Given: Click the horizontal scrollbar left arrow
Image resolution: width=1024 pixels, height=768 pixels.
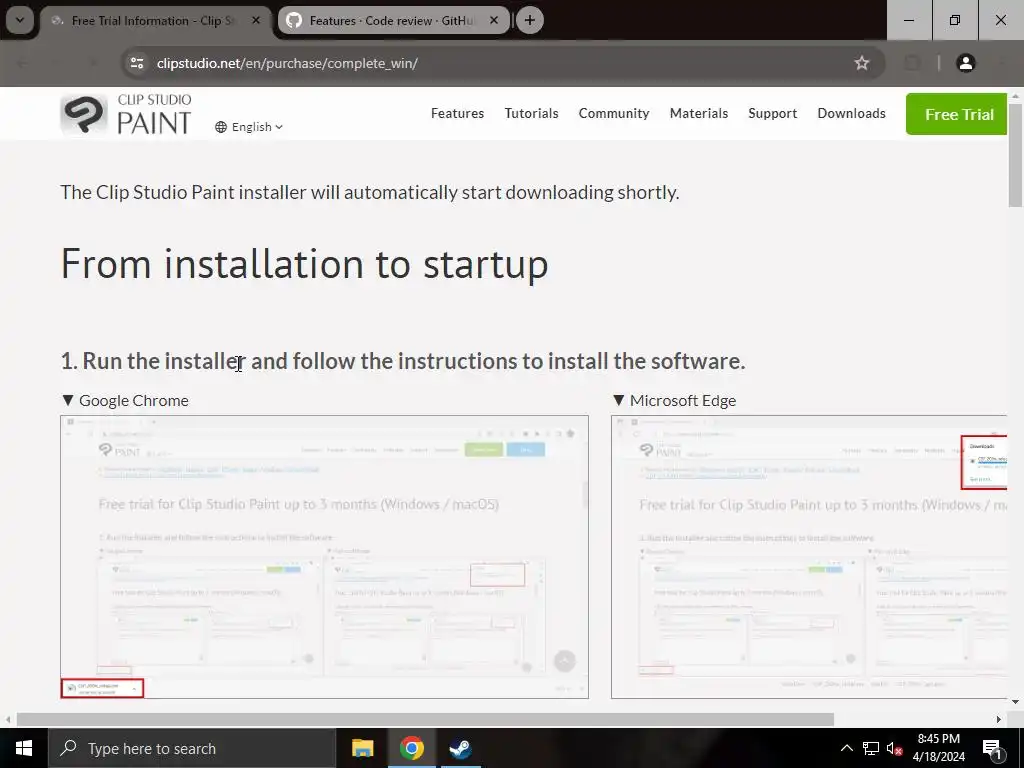Looking at the screenshot, I should pos(8,720).
